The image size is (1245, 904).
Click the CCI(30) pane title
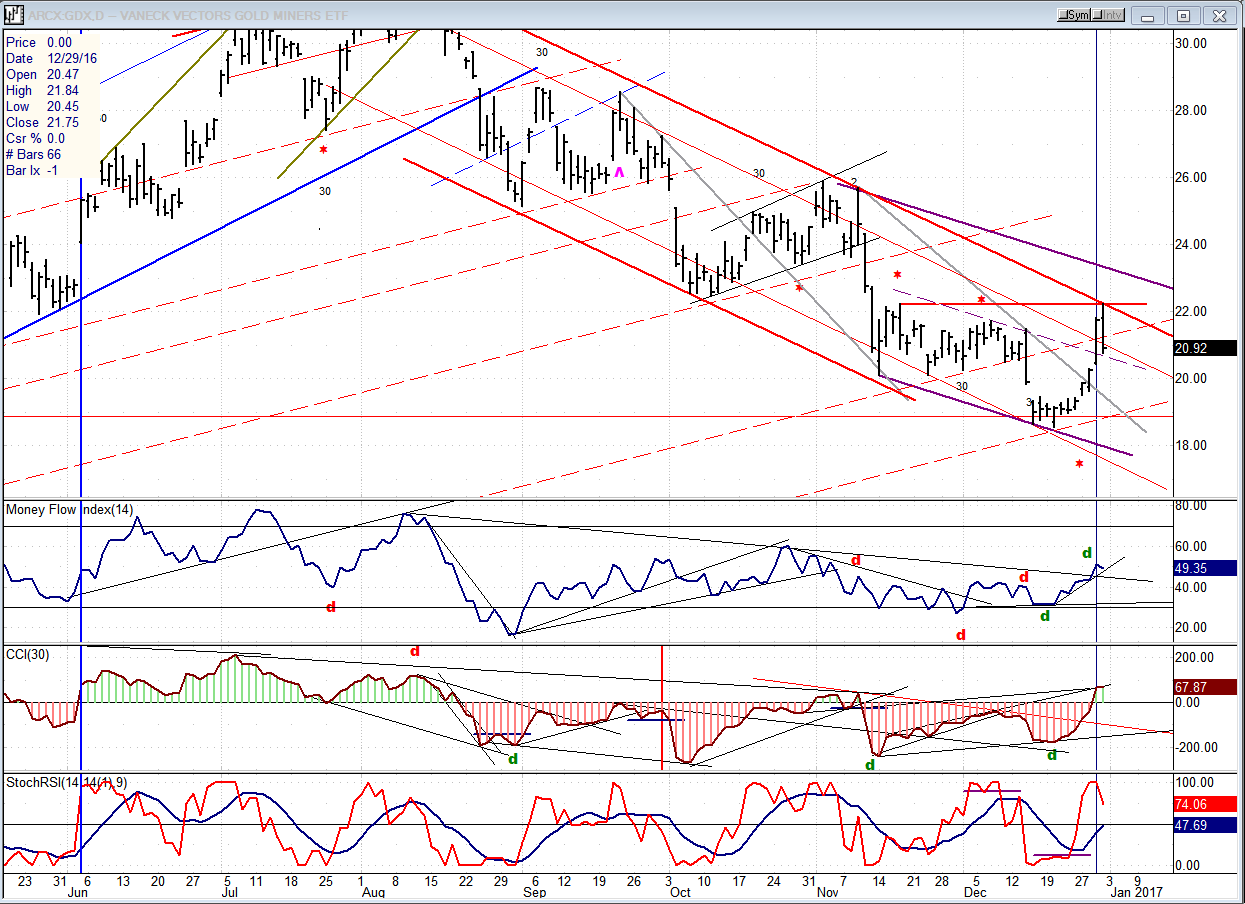pos(27,654)
